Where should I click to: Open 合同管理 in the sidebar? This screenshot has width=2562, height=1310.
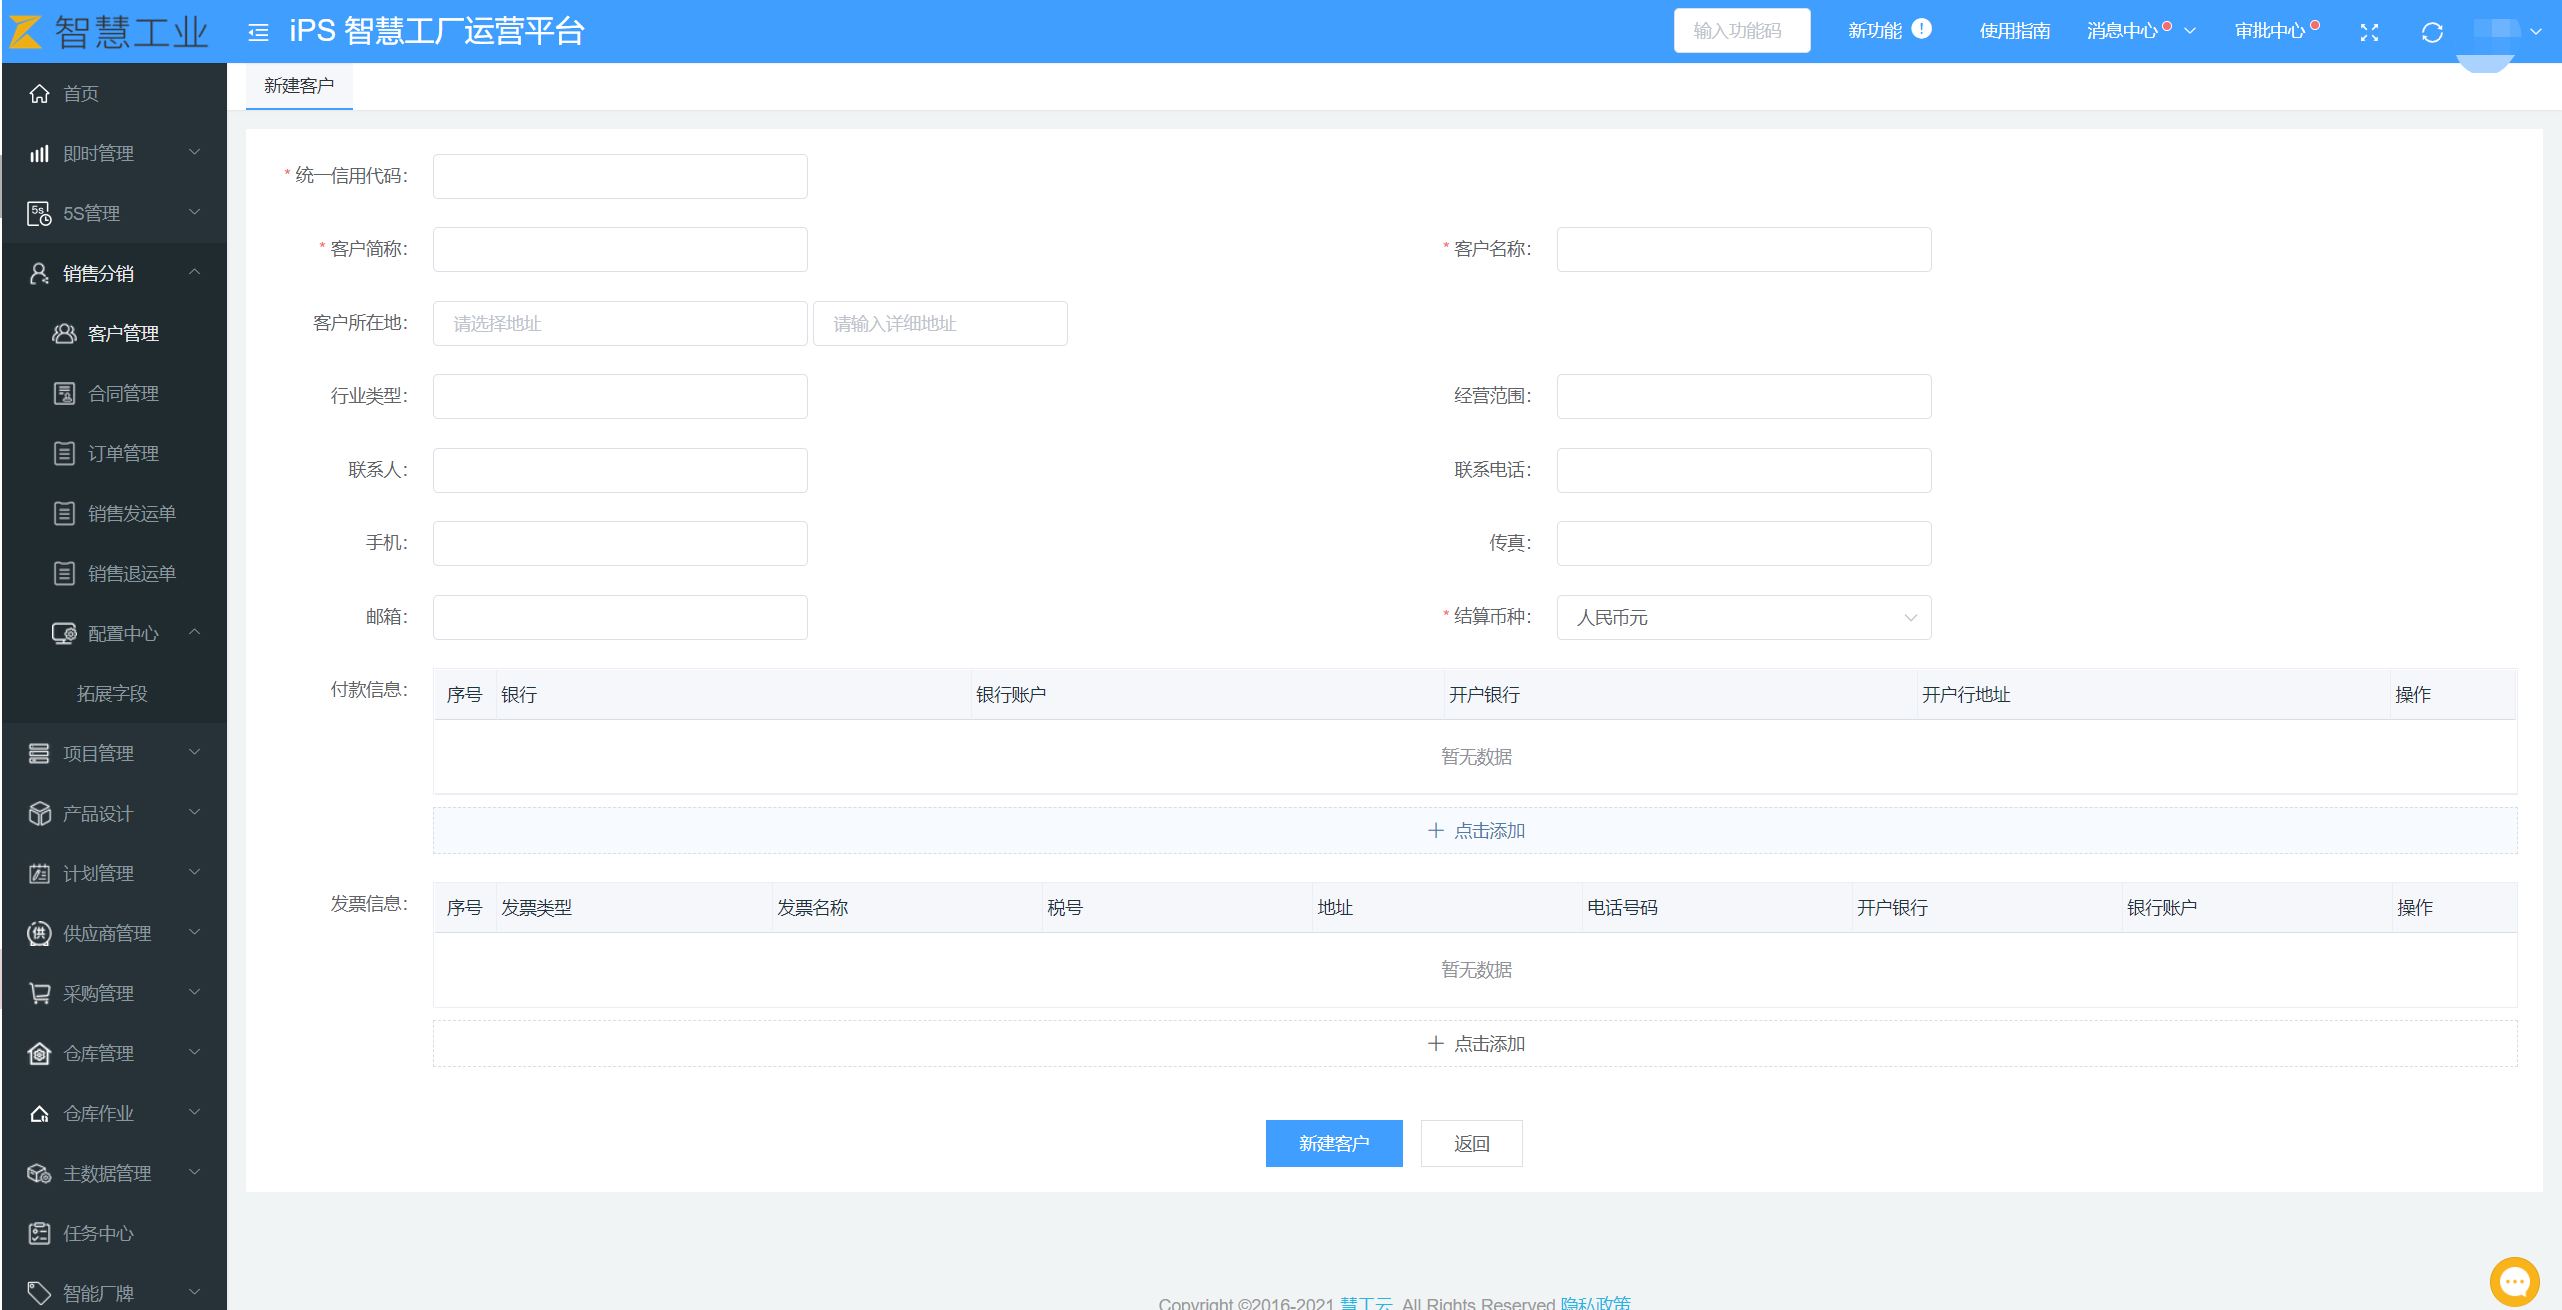pyautogui.click(x=123, y=393)
